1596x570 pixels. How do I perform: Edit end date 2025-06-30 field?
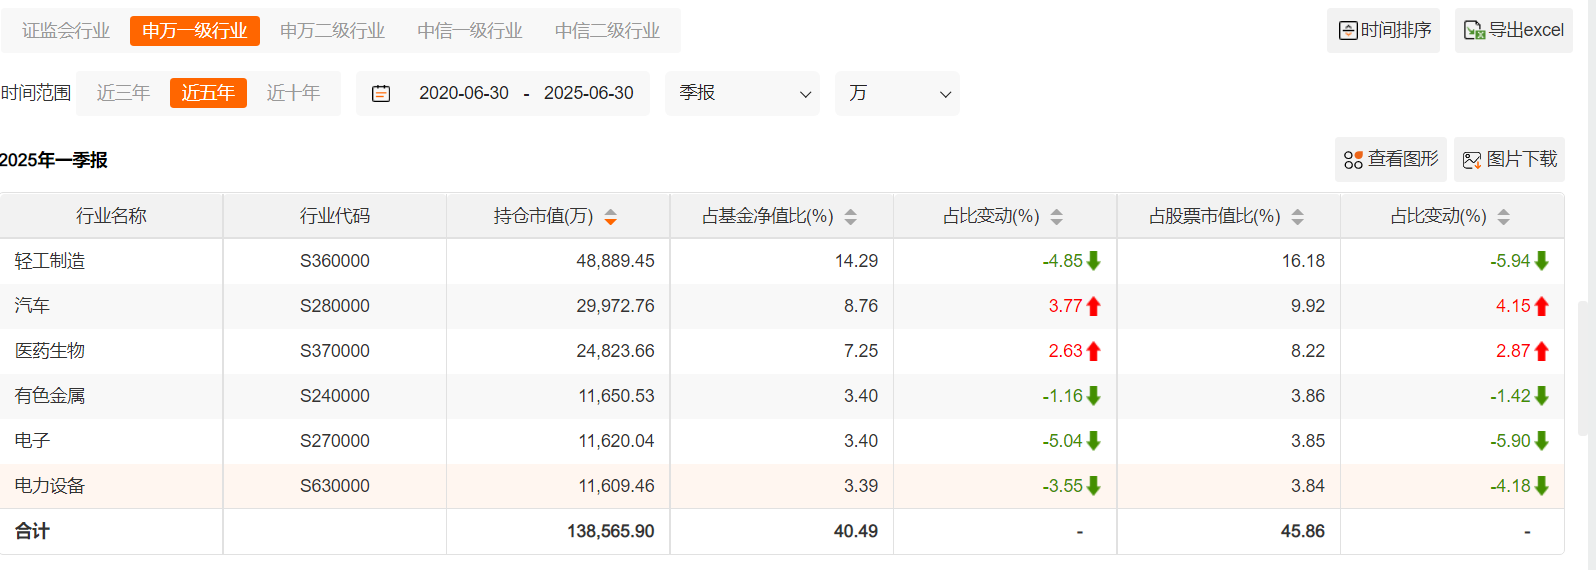click(589, 93)
